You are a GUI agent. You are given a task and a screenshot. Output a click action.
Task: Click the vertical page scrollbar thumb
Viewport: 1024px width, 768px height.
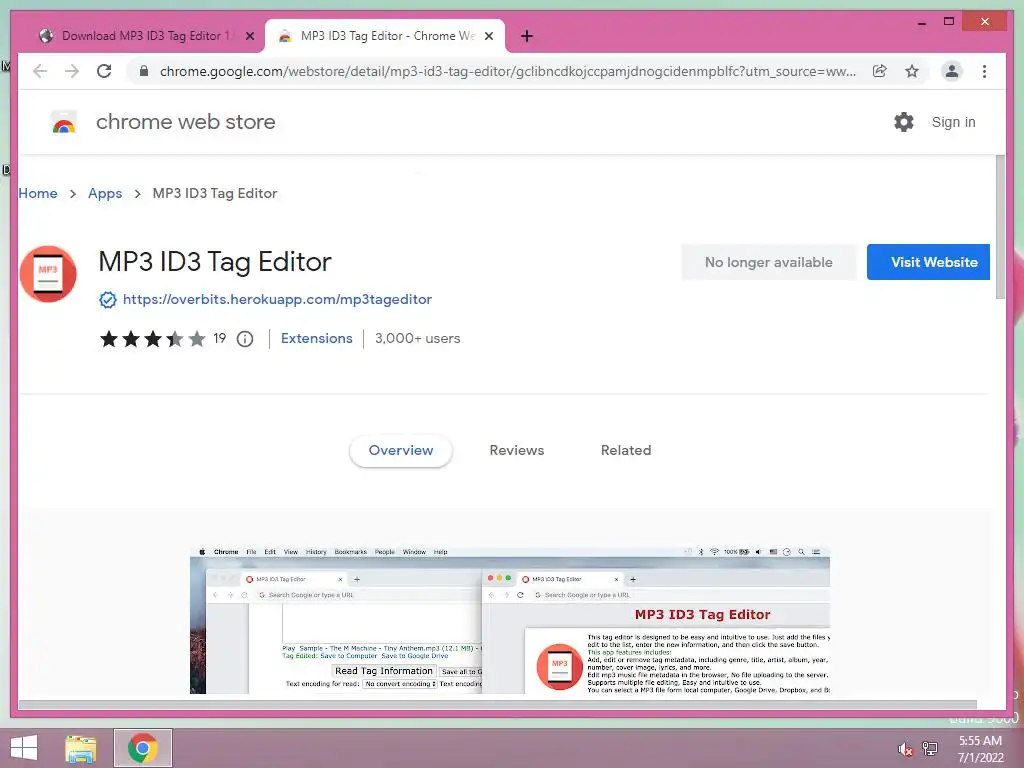pos(1000,227)
